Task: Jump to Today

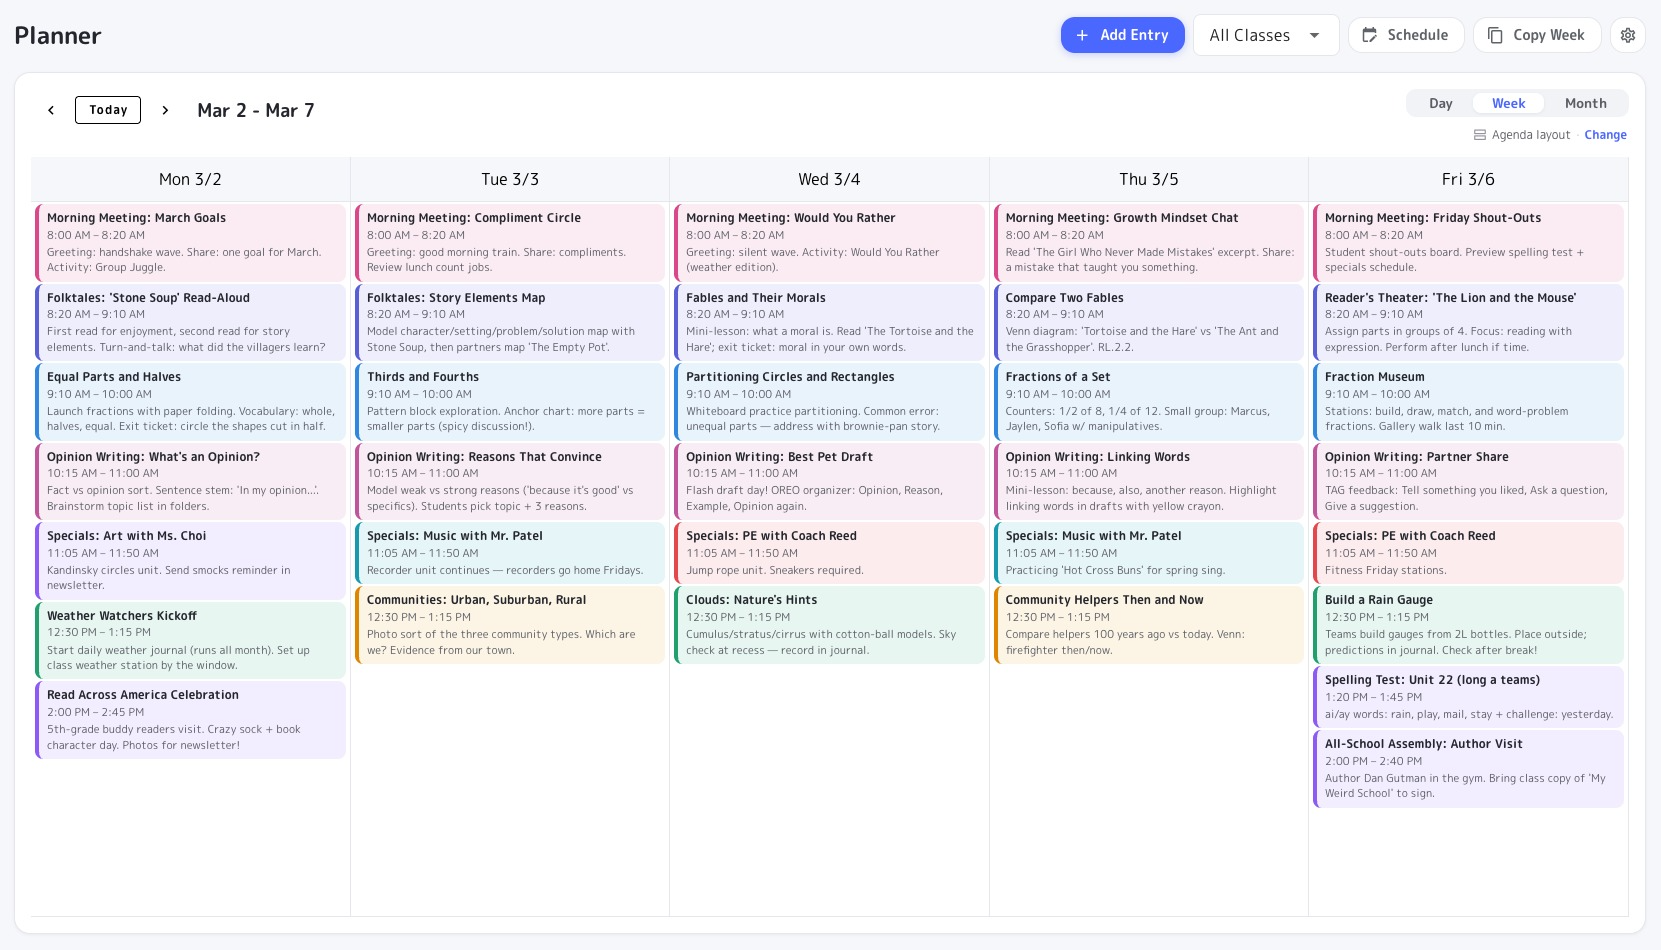Action: (x=108, y=110)
